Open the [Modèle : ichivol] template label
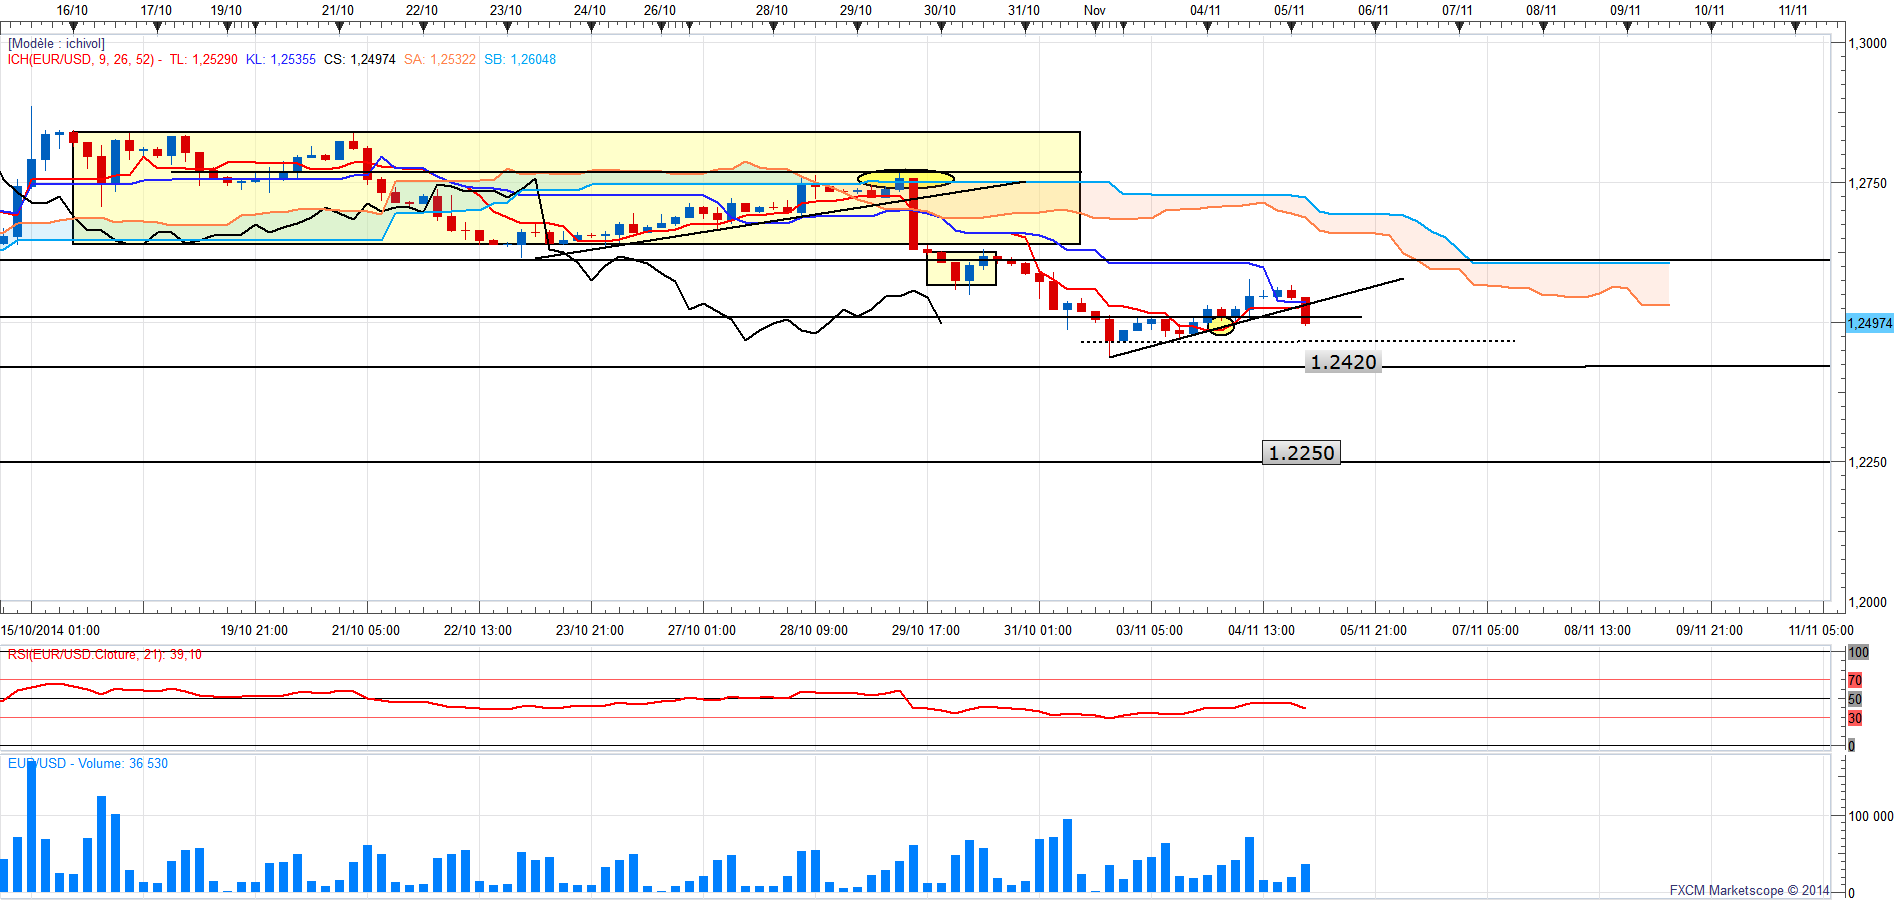 coord(56,44)
